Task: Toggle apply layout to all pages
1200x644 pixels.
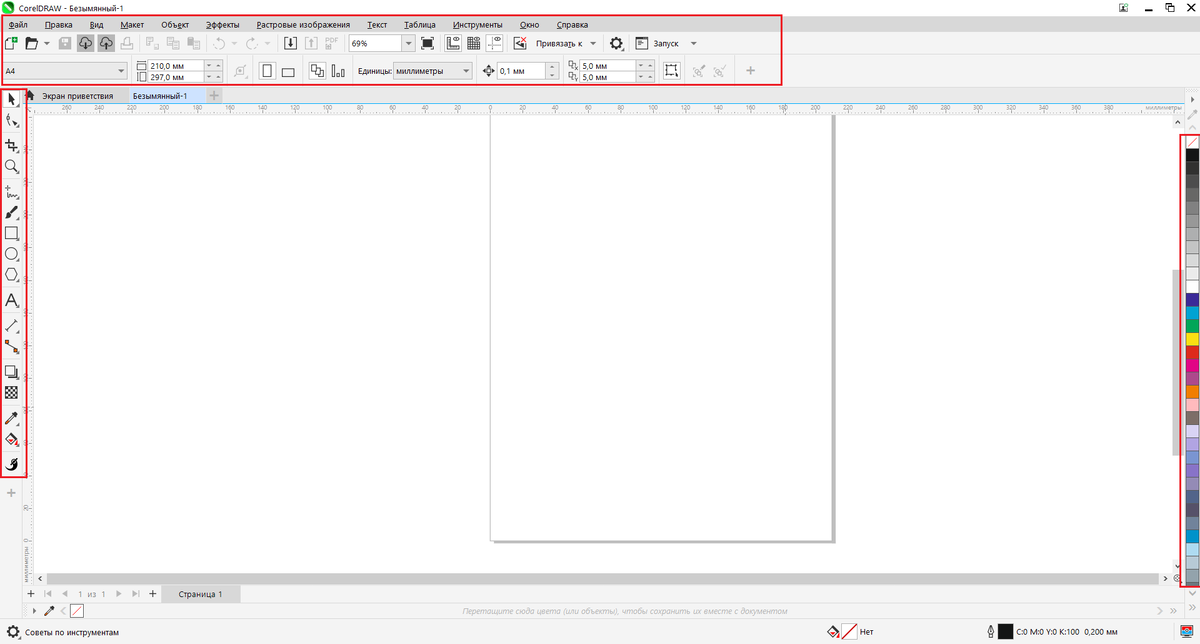Action: 317,71
